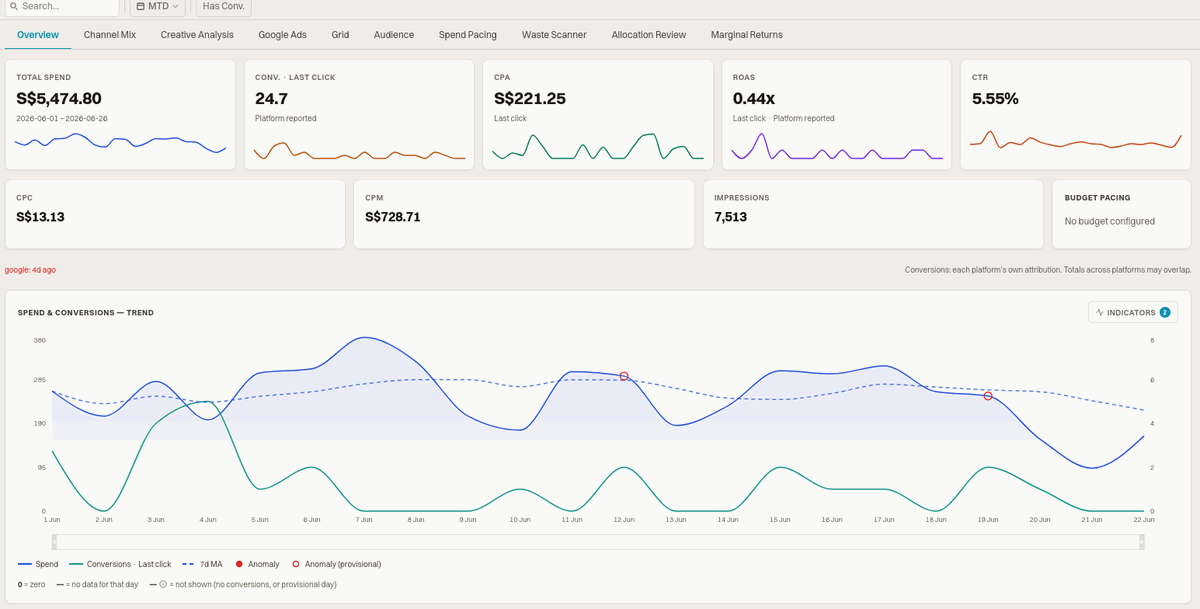Toggle the Anomaly legend item
This screenshot has height=609, width=1200.
[257, 564]
